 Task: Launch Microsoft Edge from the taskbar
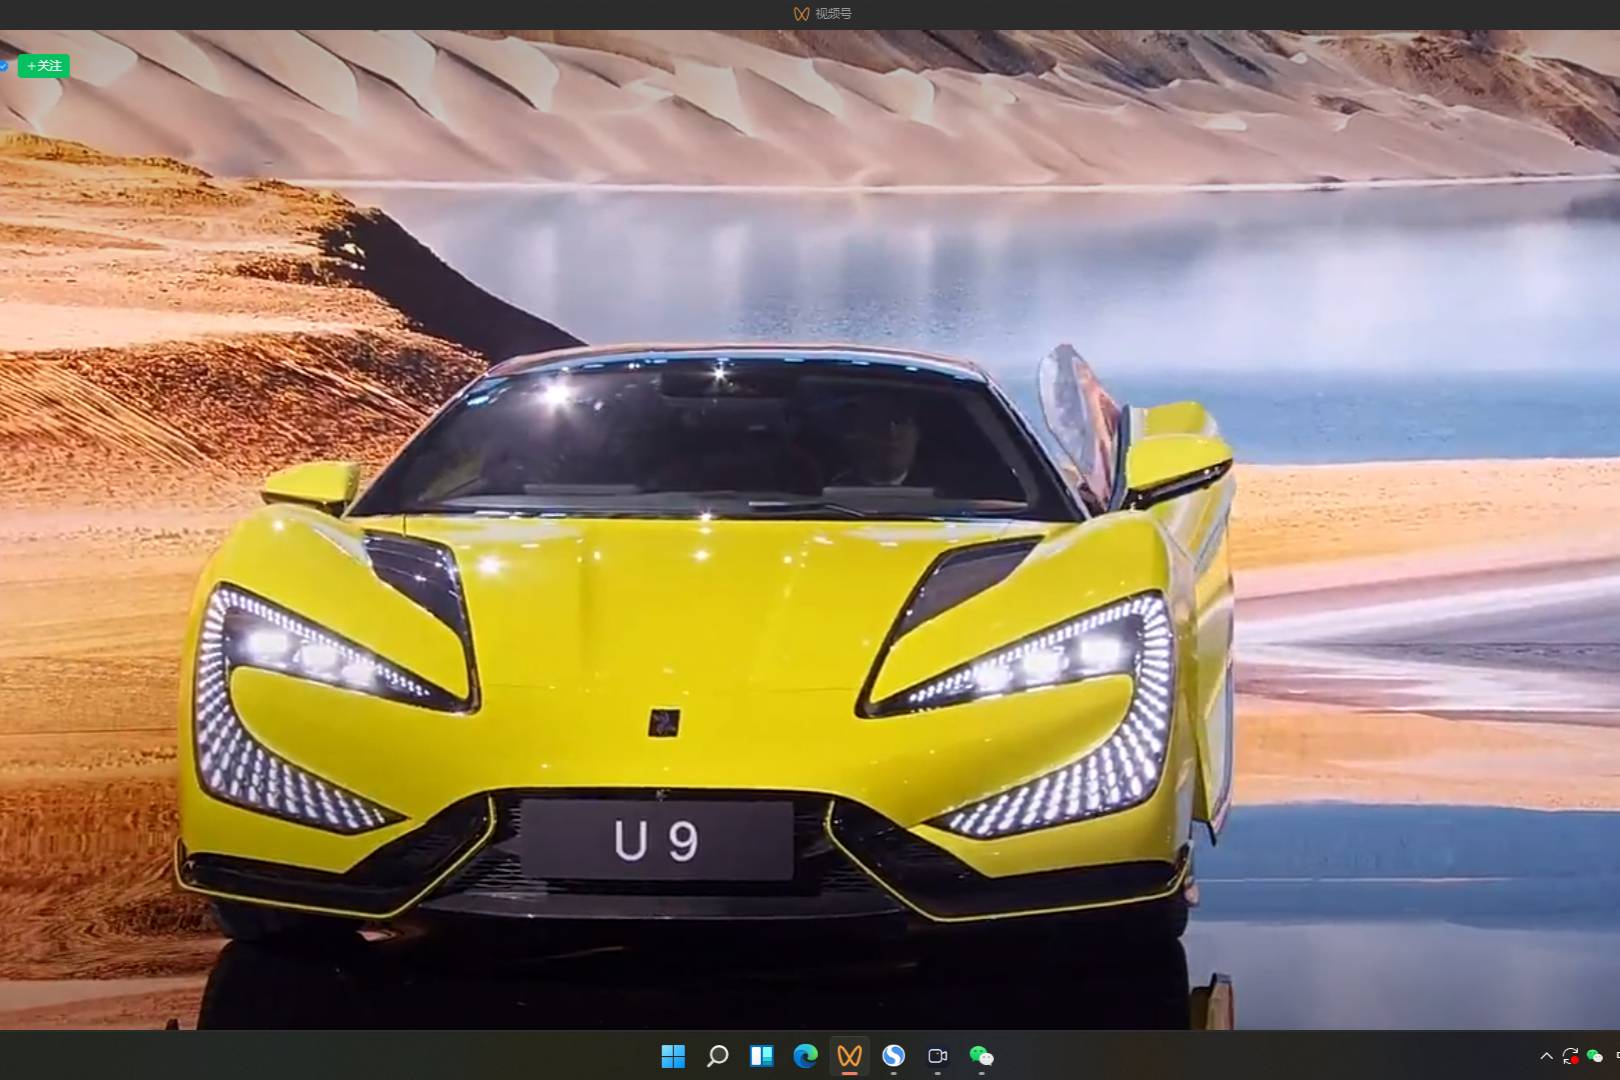click(805, 1056)
